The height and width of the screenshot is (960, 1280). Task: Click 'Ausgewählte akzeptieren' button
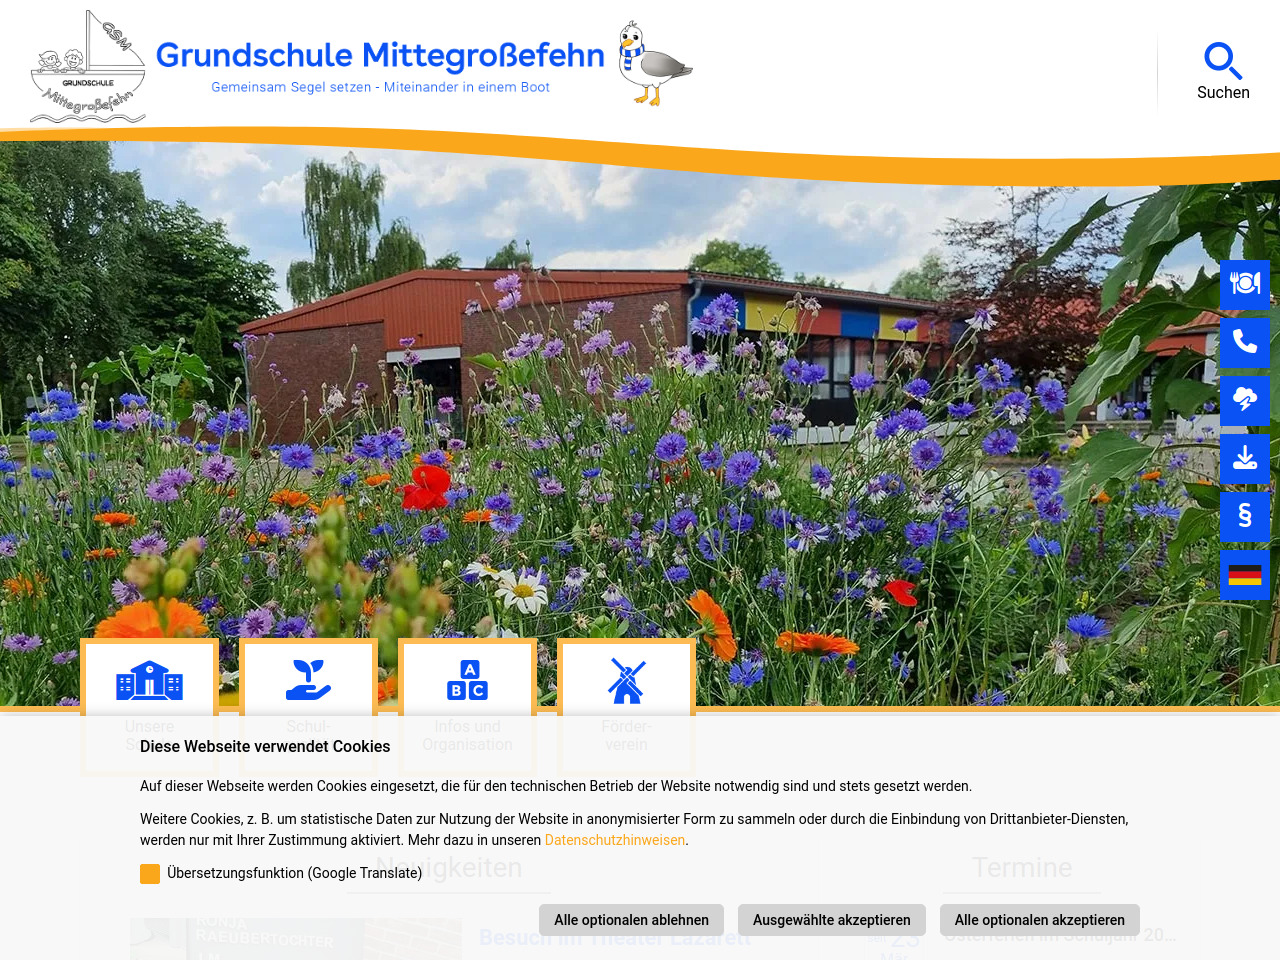tap(831, 920)
